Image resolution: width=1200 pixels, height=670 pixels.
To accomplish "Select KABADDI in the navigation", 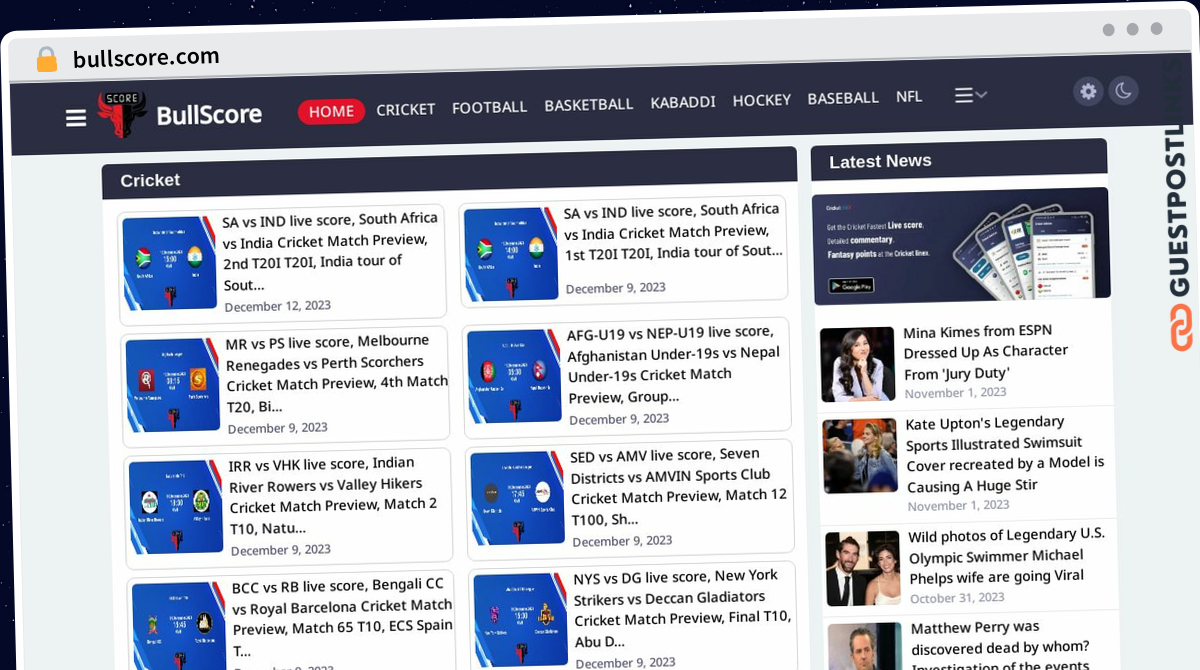I will (683, 102).
